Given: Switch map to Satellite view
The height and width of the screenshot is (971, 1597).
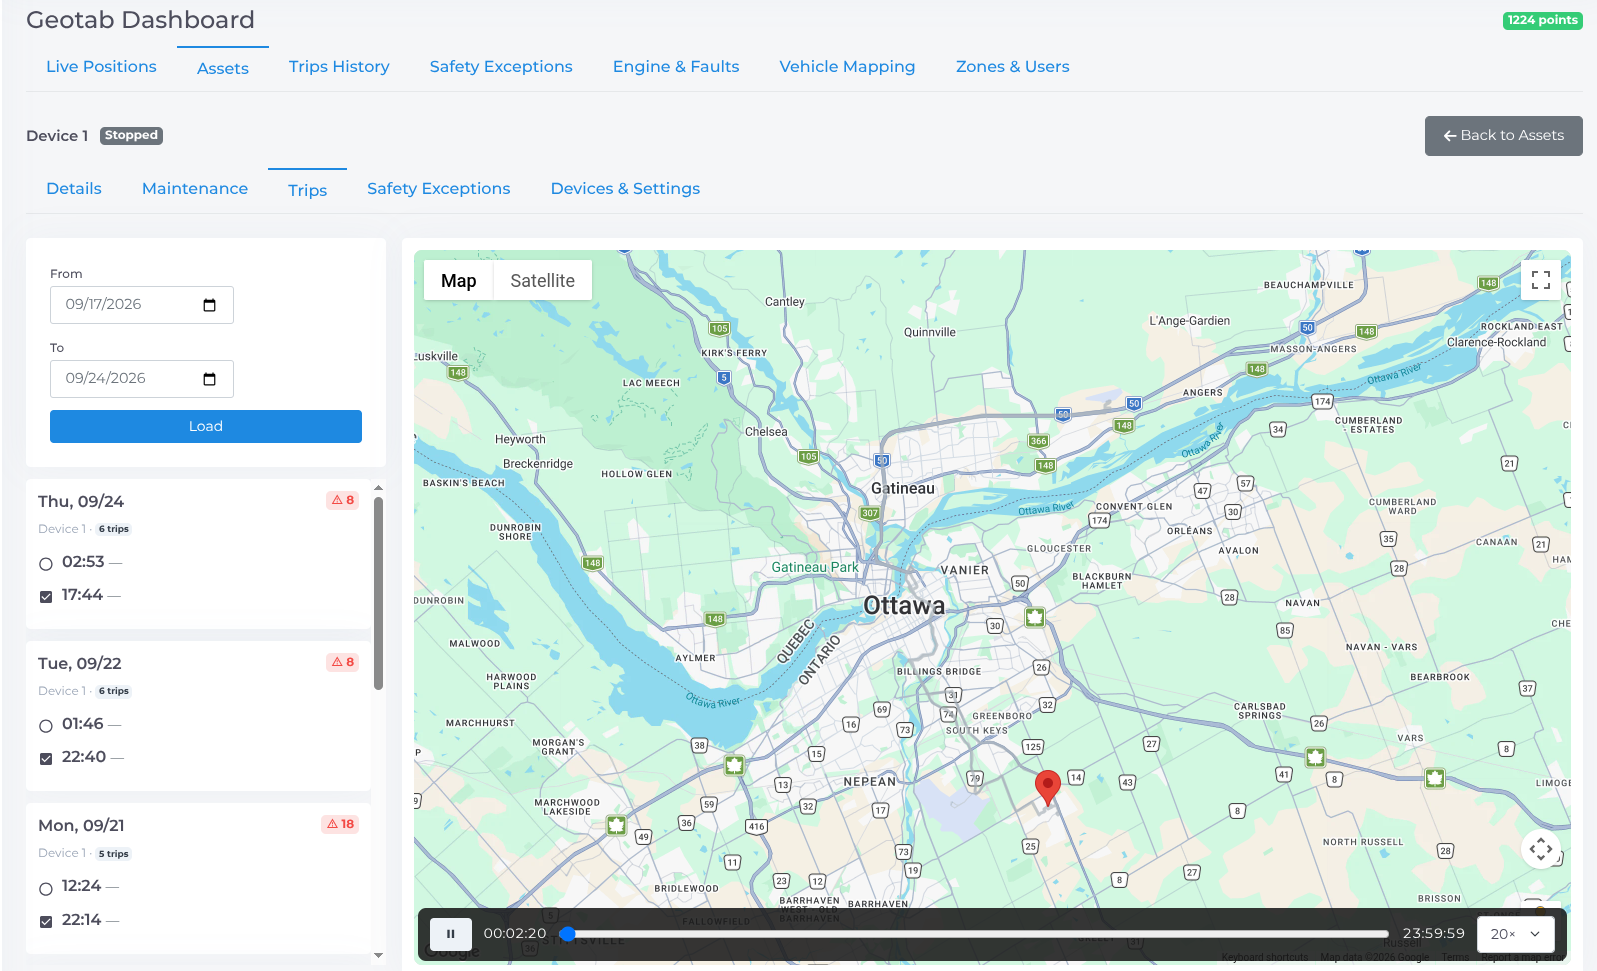Looking at the screenshot, I should (542, 281).
